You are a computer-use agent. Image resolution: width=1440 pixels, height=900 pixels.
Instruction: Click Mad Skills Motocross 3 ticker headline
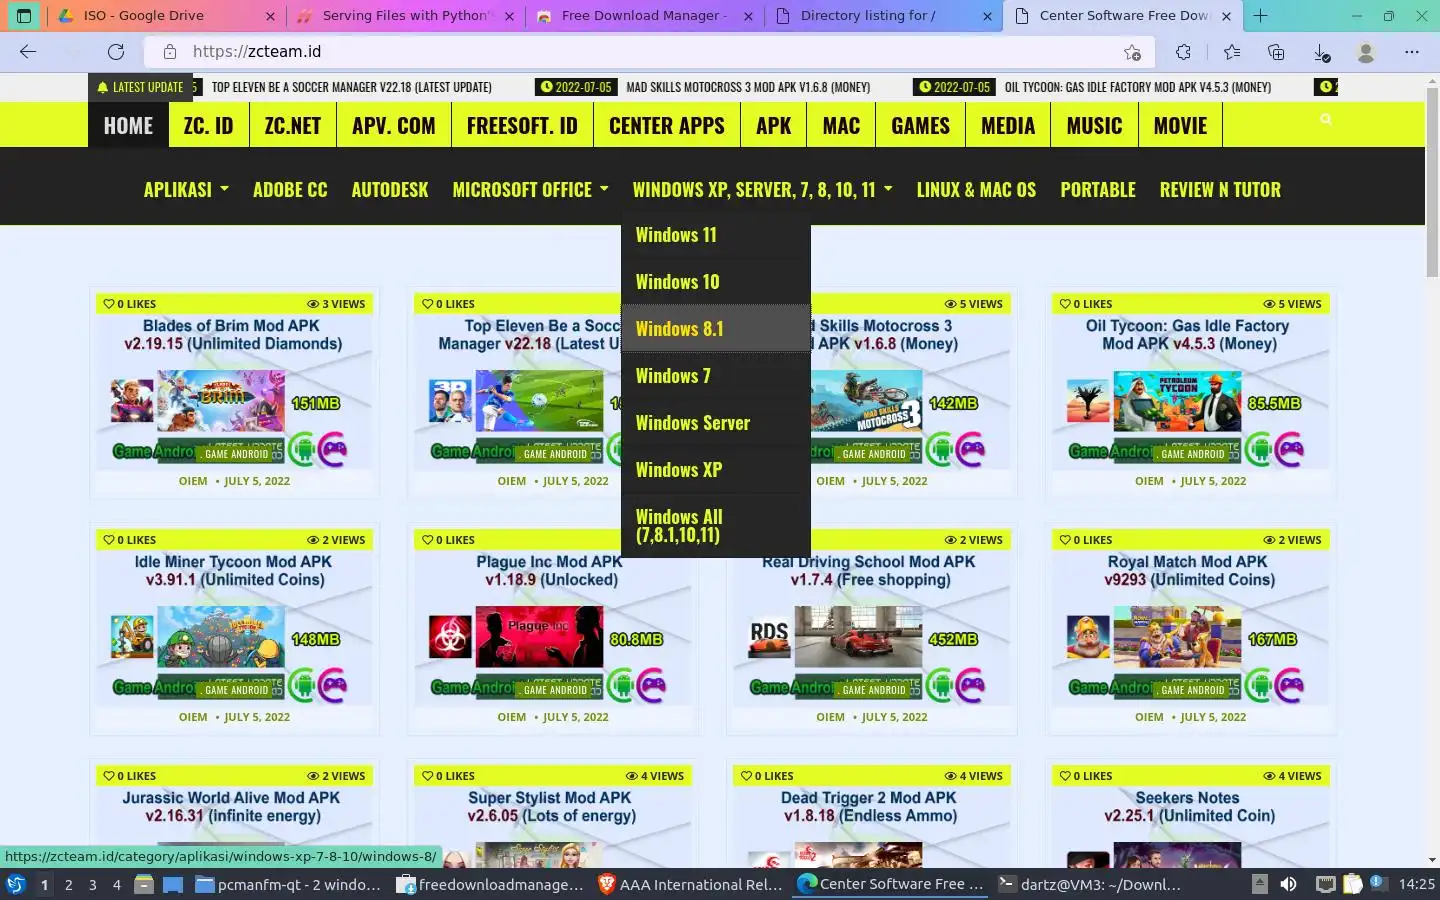click(748, 87)
